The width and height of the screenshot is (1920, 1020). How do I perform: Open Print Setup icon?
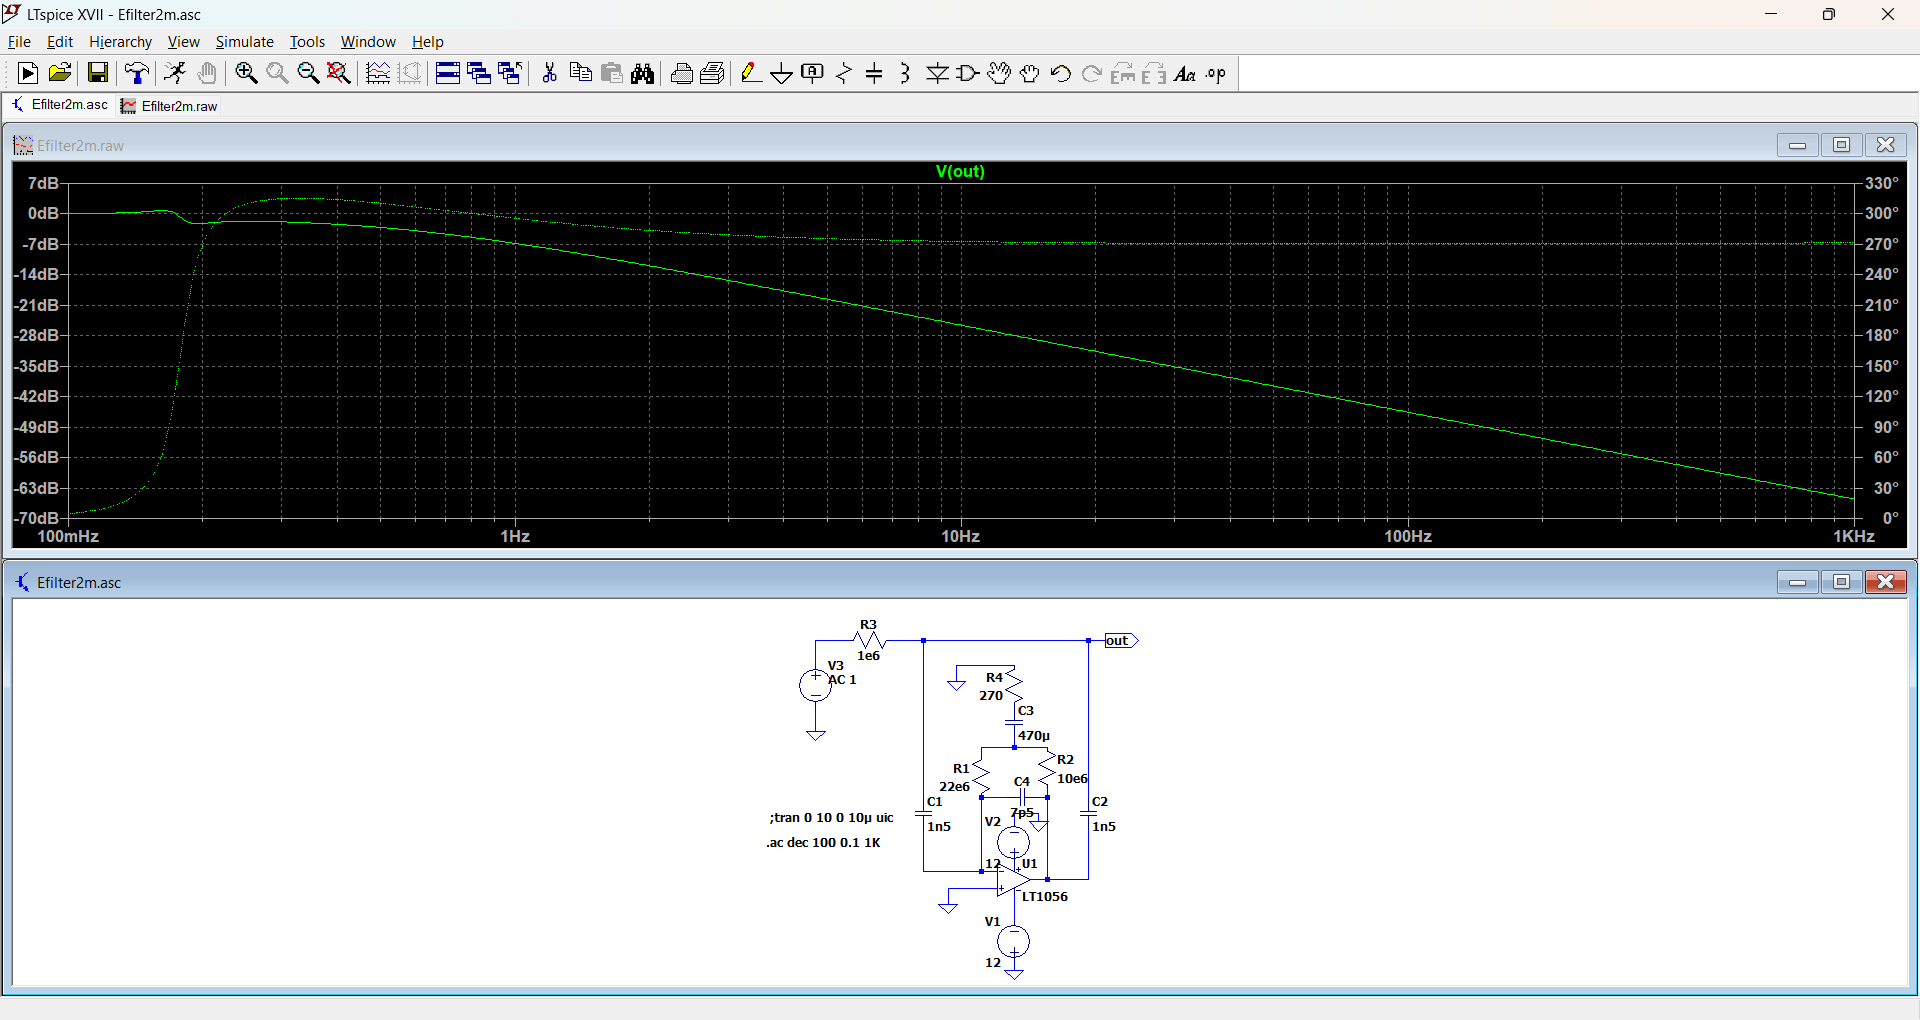coord(713,73)
